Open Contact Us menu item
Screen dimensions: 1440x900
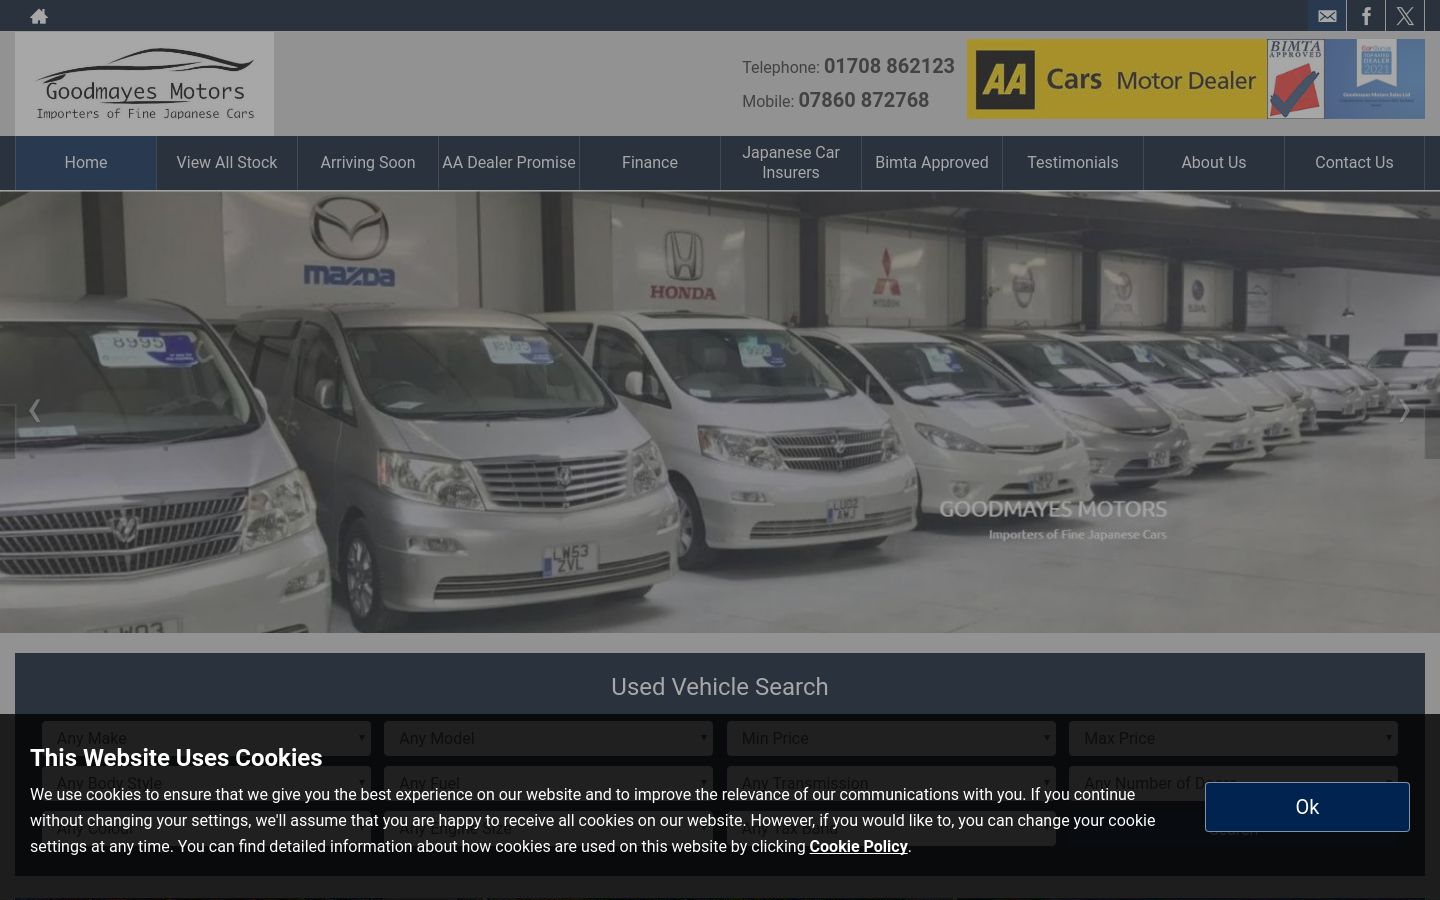coord(1354,163)
